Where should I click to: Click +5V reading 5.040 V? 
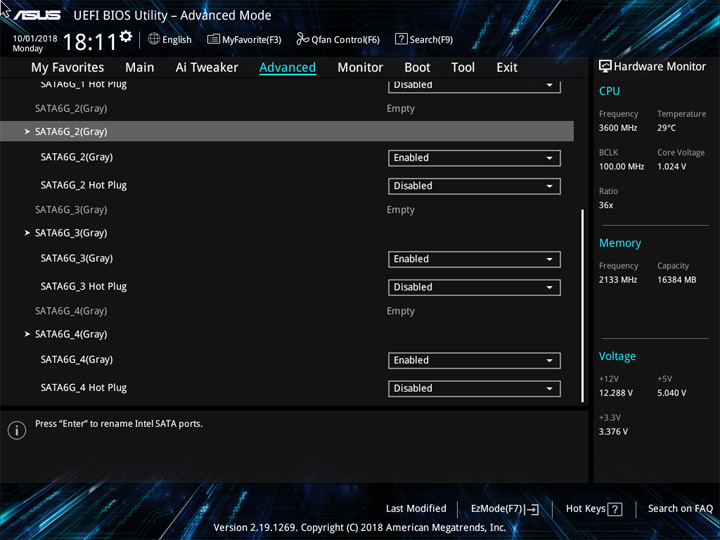tap(671, 393)
